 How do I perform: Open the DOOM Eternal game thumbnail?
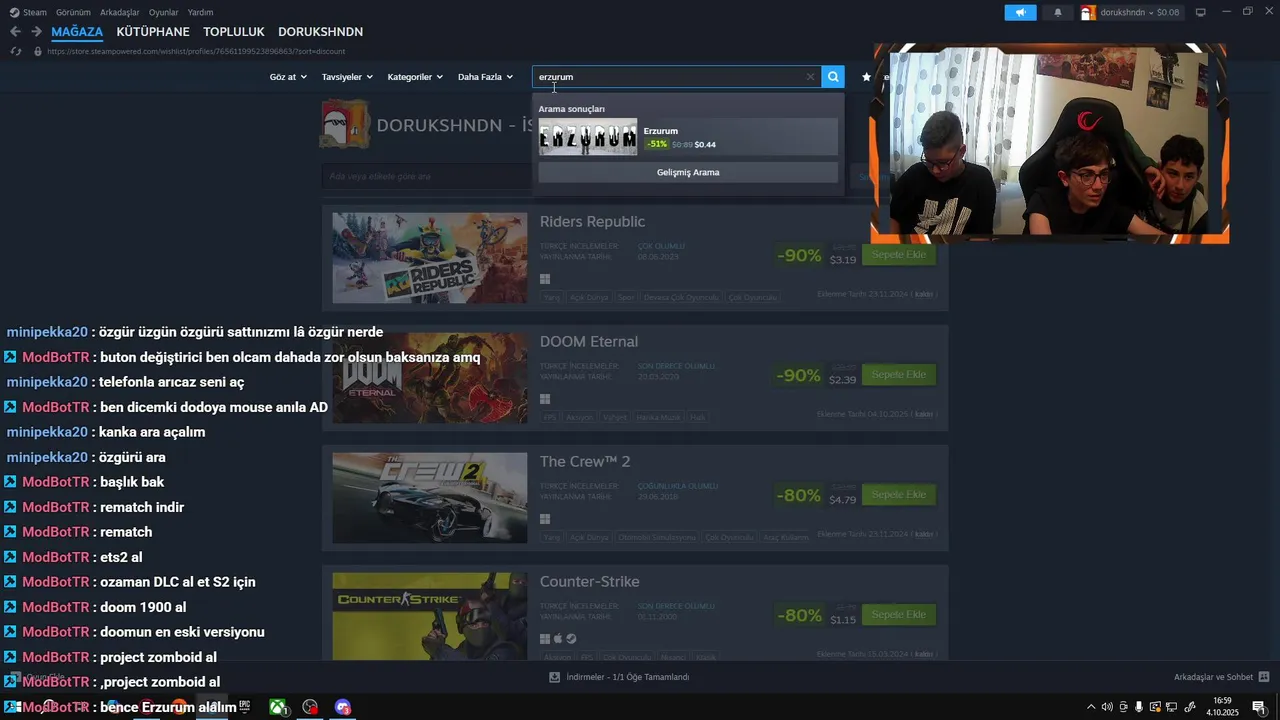pyautogui.click(x=430, y=378)
